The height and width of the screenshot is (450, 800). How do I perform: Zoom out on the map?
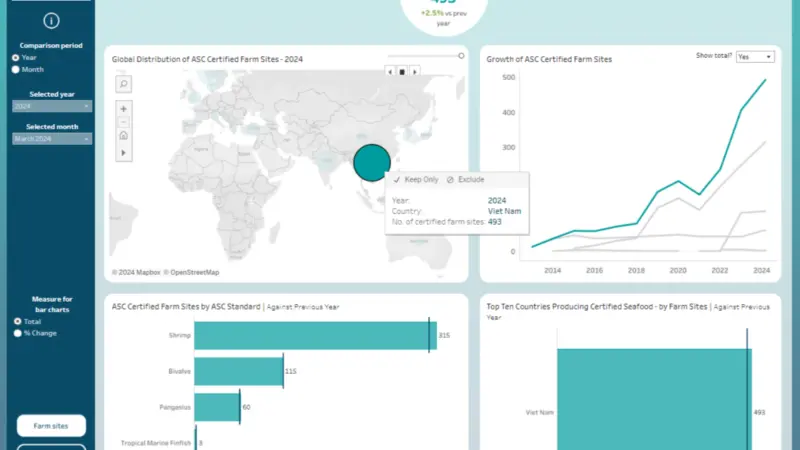123,122
